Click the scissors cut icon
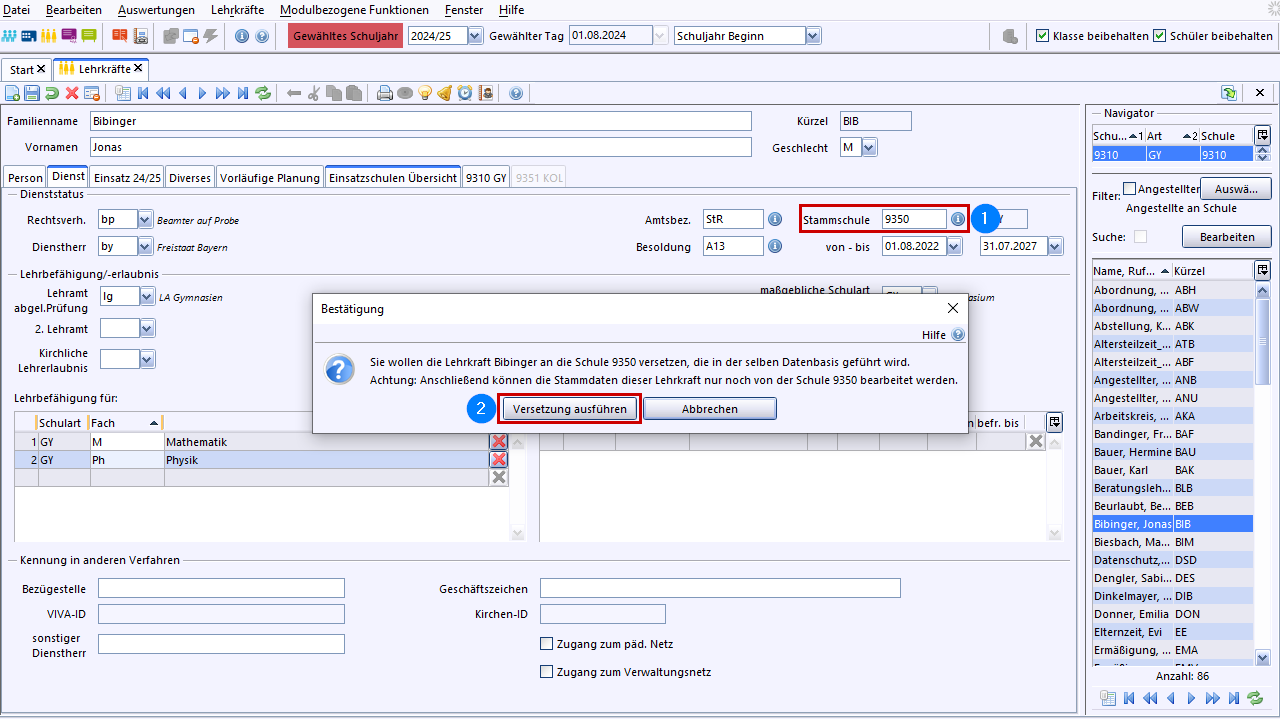The height and width of the screenshot is (720, 1280). [314, 93]
